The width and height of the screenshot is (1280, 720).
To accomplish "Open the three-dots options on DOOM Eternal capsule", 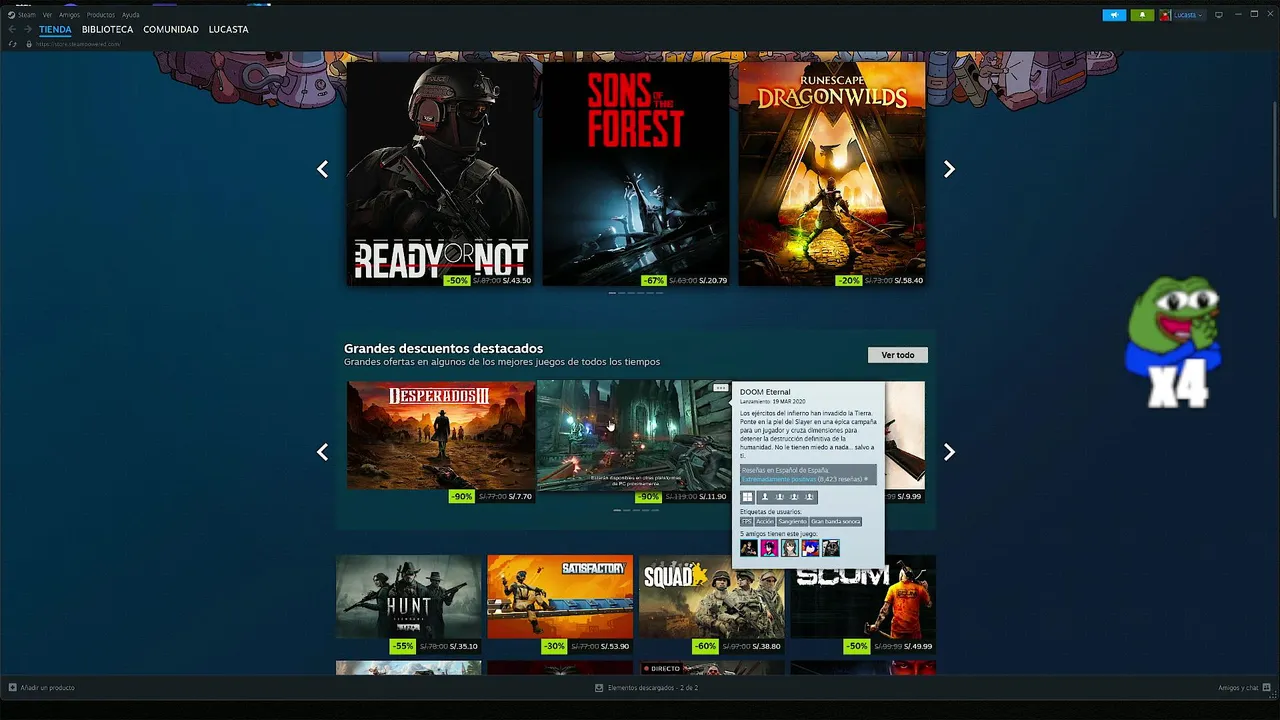I will pyautogui.click(x=720, y=387).
